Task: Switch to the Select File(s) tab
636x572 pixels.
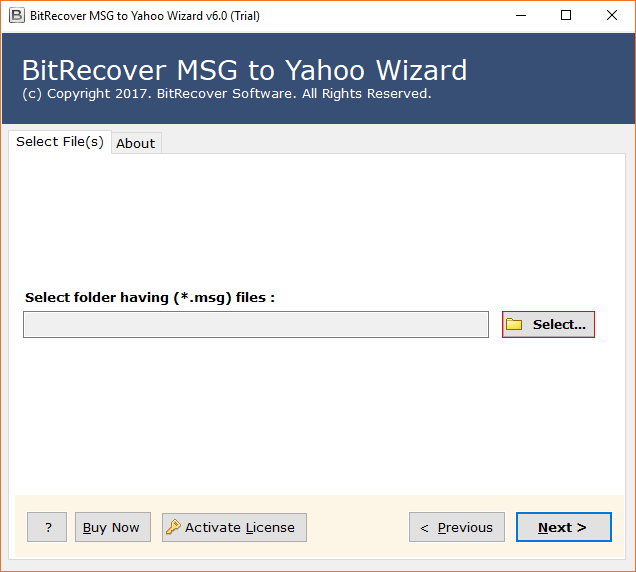Action: (x=59, y=142)
